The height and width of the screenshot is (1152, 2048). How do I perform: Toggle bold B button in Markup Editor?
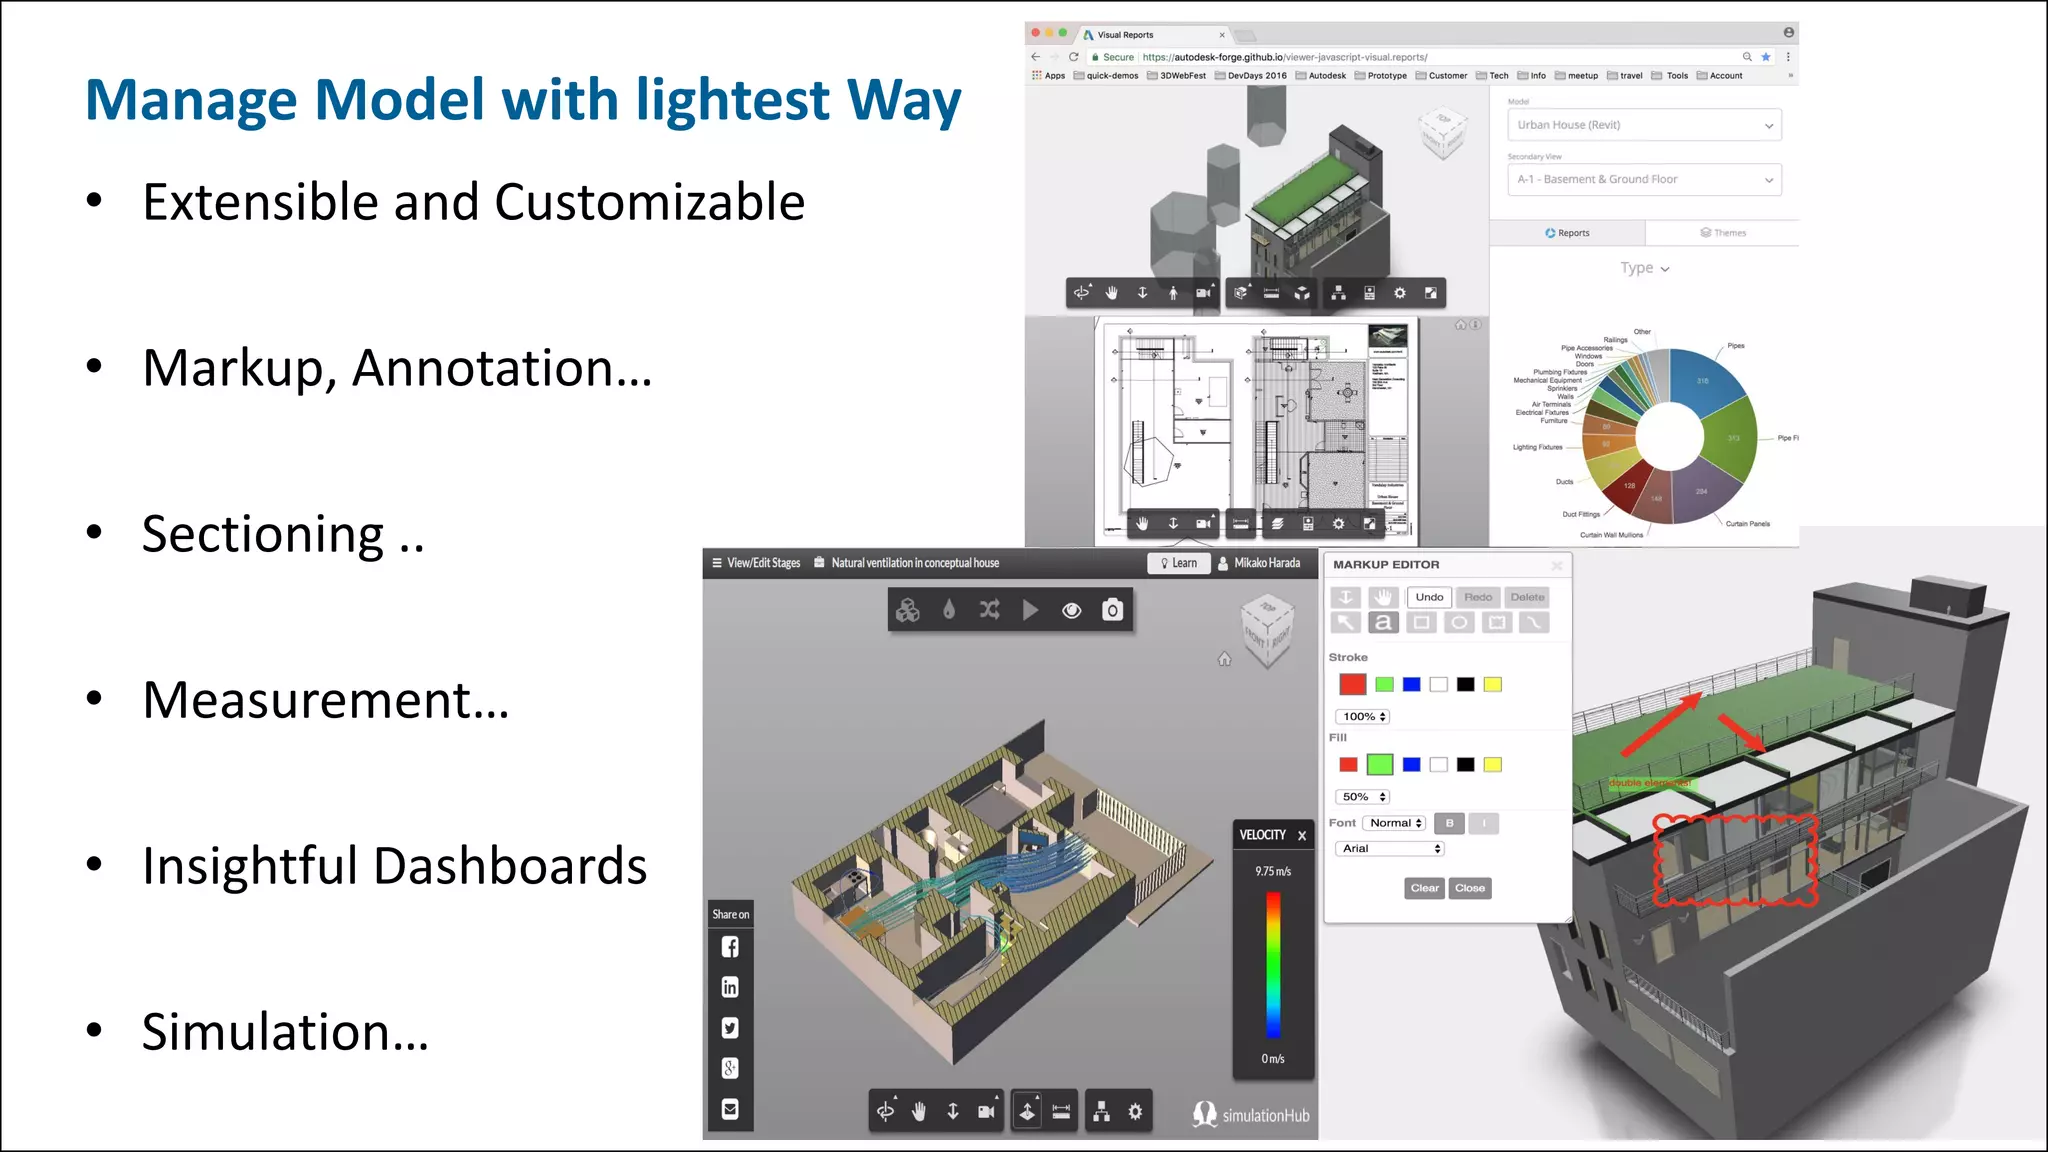1449,823
